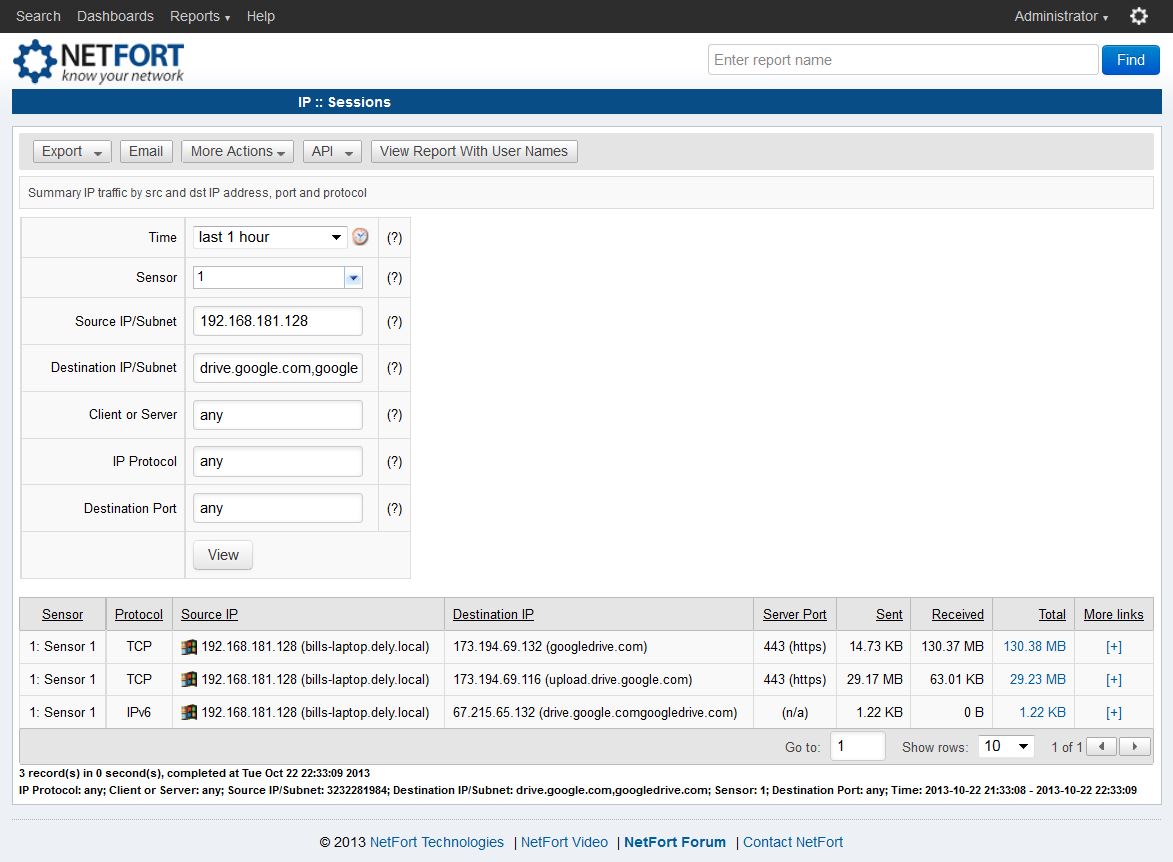Expand the Time 'last 1 hour' dropdown

tap(270, 237)
